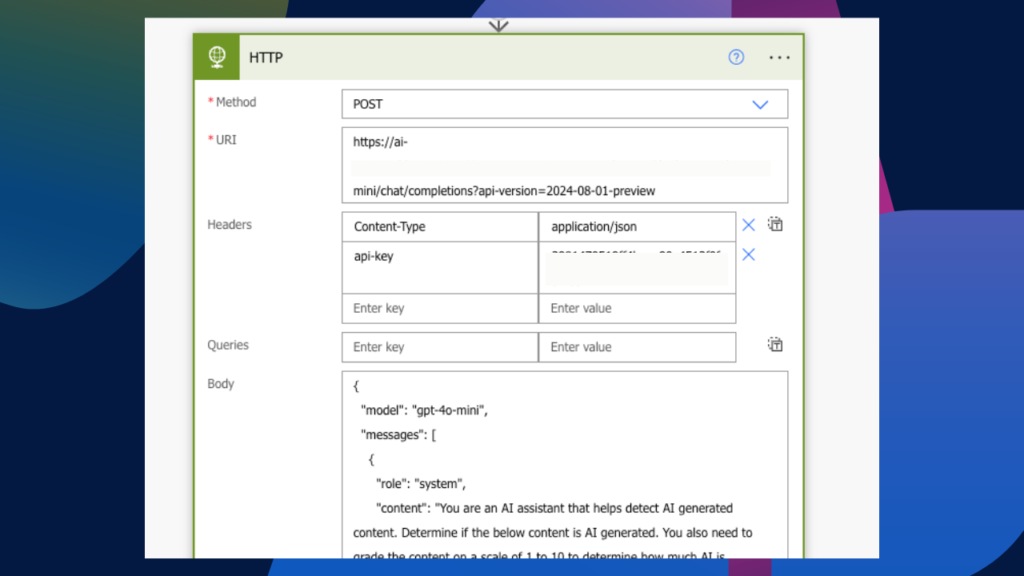Click the HTTP globe icon in the header
The image size is (1024, 576).
point(216,57)
